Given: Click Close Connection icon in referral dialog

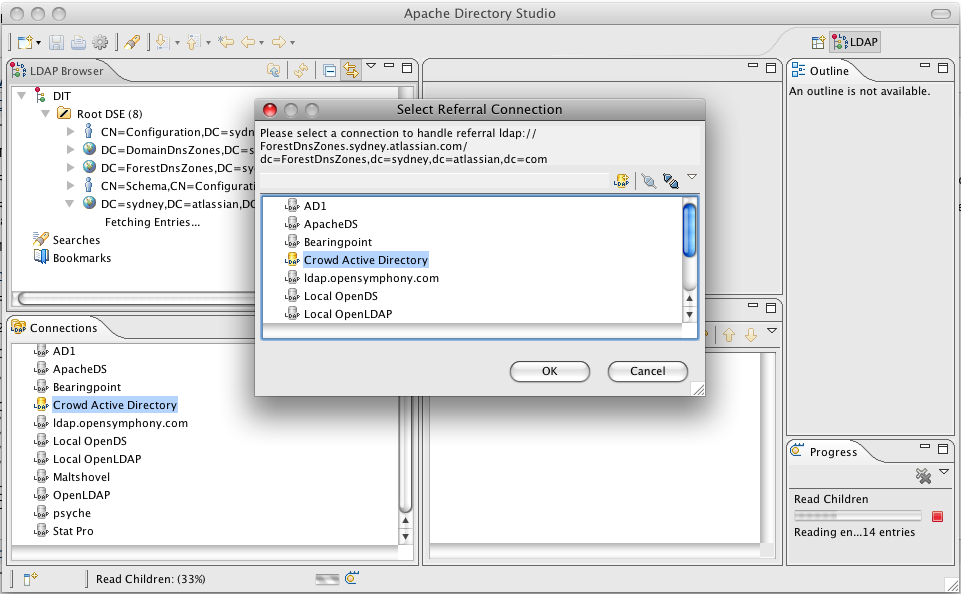Looking at the screenshot, I should pos(648,181).
